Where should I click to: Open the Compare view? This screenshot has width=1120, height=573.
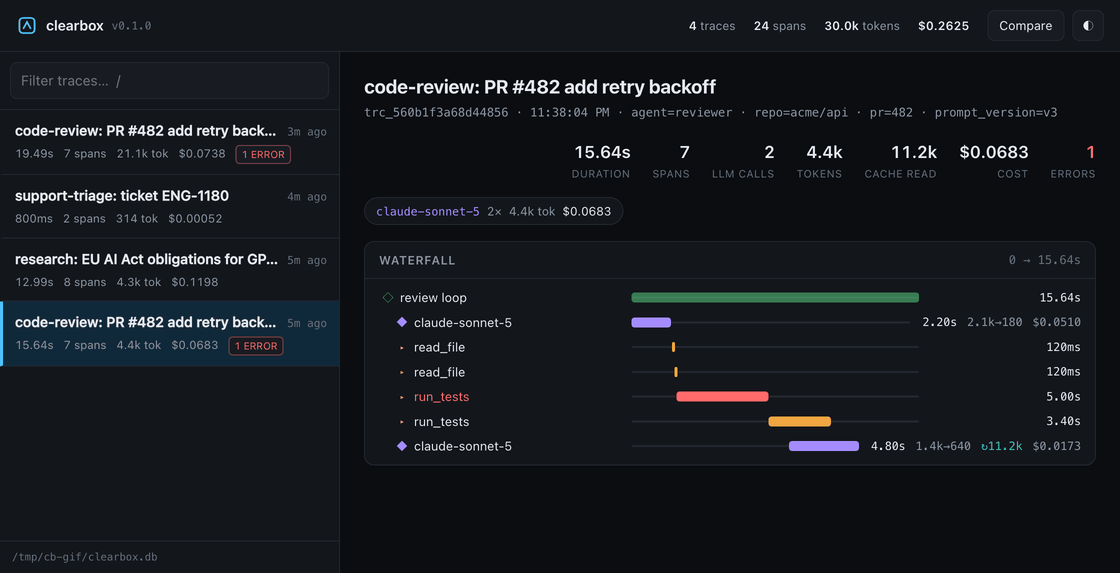[1025, 26]
